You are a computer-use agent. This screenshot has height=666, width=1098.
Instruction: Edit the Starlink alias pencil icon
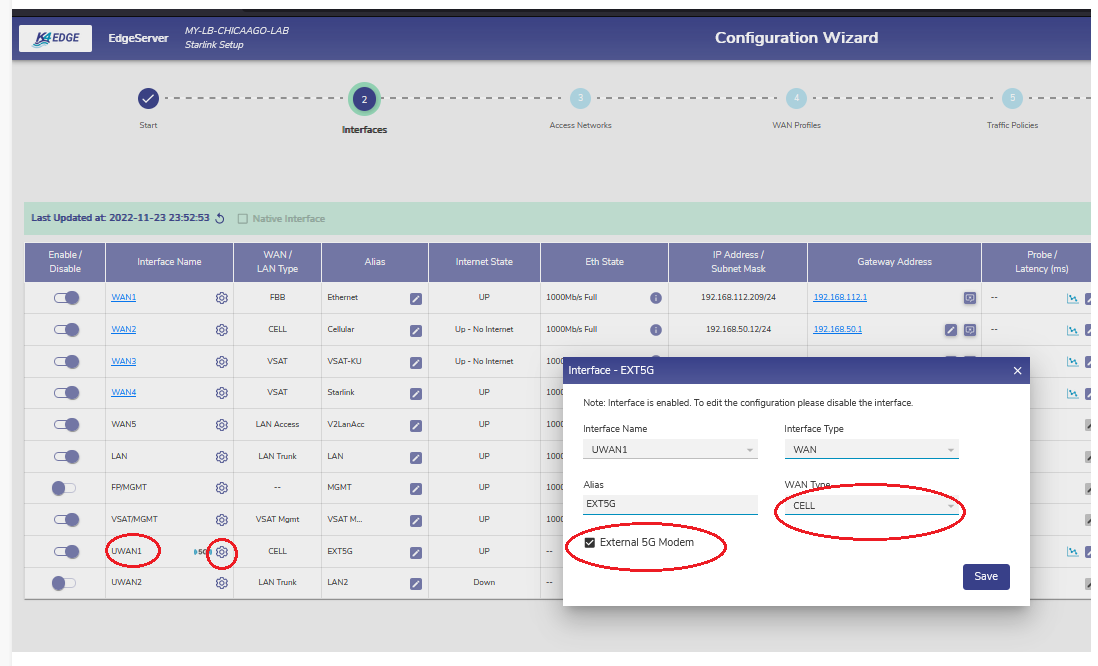tap(416, 393)
